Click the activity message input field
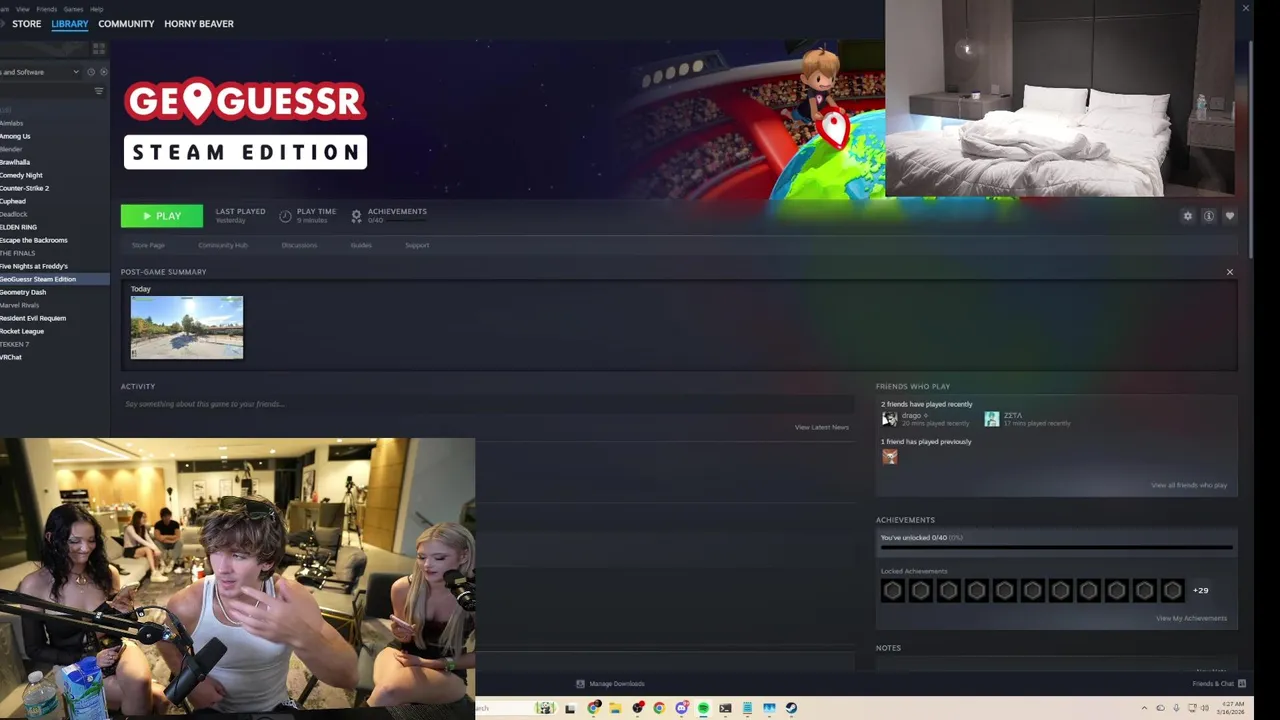Image resolution: width=1280 pixels, height=720 pixels. click(x=487, y=404)
